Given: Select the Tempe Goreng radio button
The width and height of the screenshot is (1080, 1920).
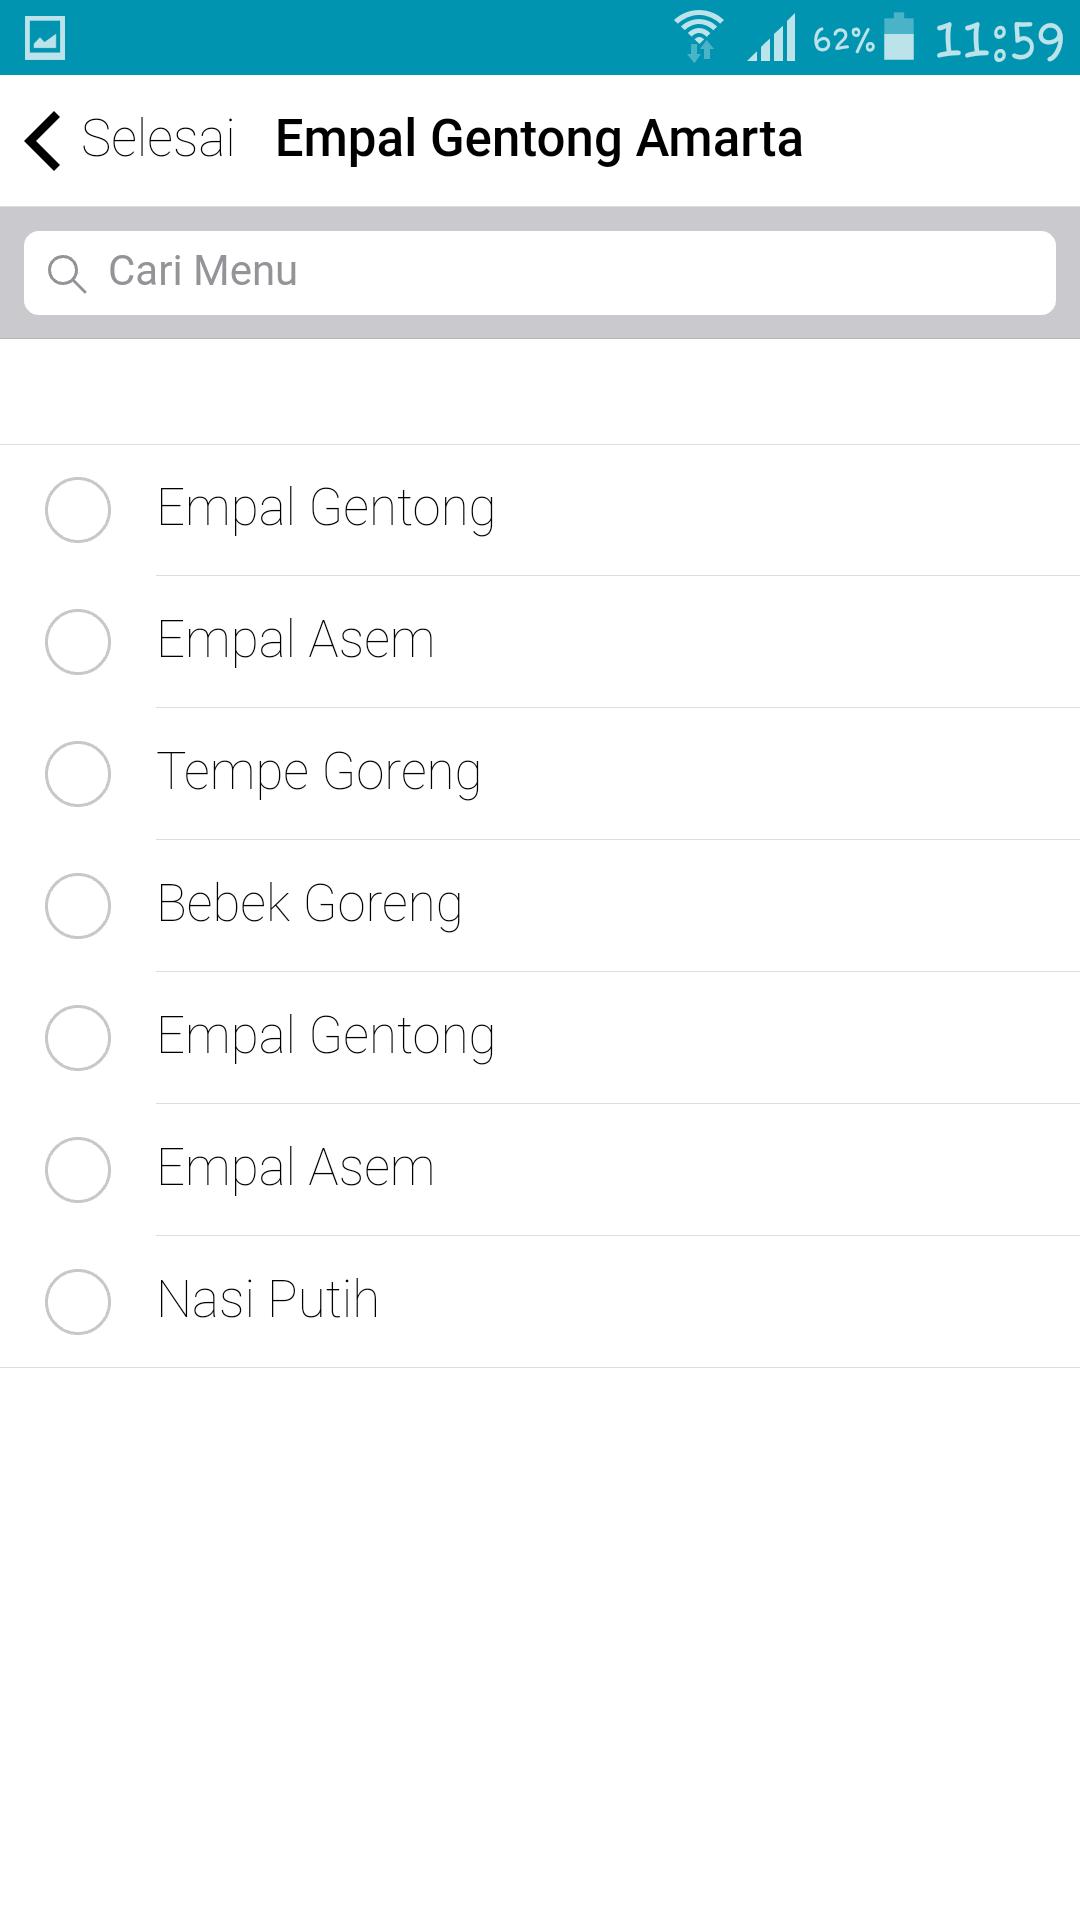Looking at the screenshot, I should pos(78,774).
